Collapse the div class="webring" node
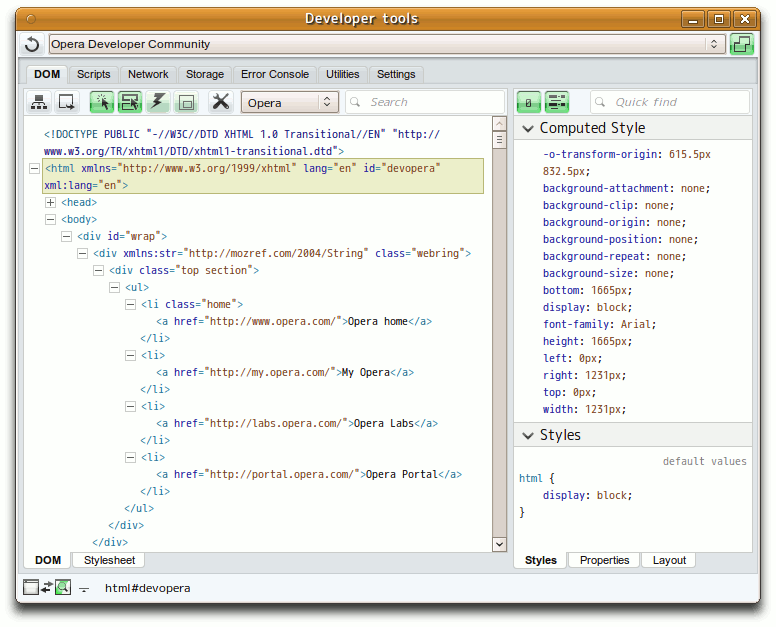This screenshot has height=627, width=776. [82, 254]
